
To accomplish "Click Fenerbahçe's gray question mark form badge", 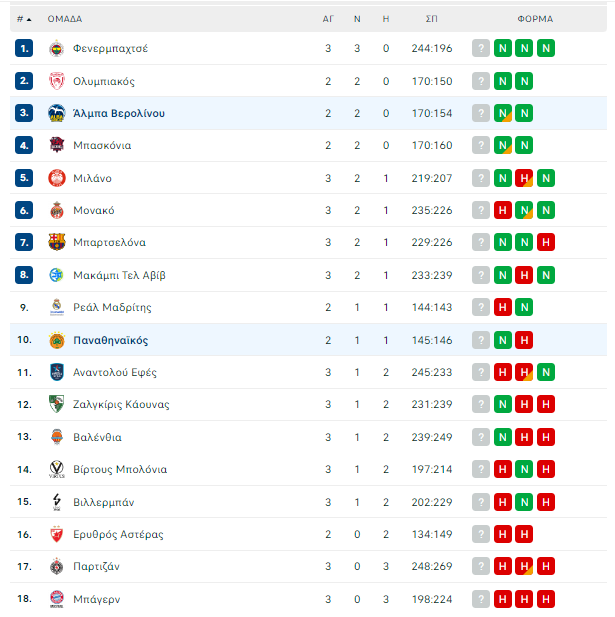I will point(481,48).
